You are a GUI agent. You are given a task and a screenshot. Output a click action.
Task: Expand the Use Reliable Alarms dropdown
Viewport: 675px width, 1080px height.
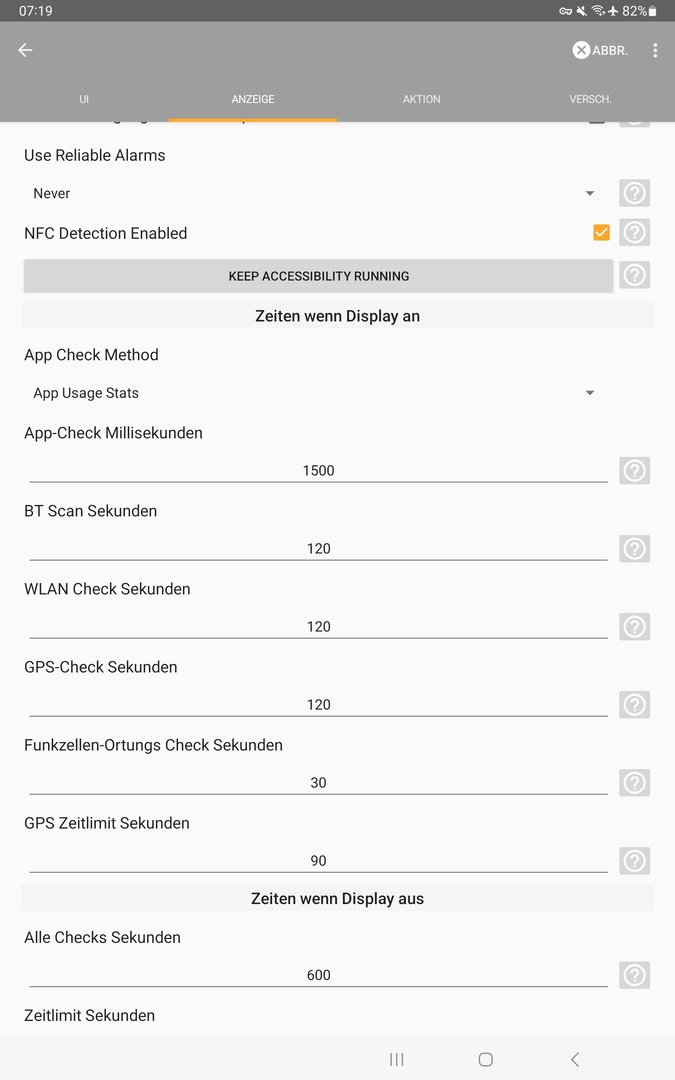[314, 193]
